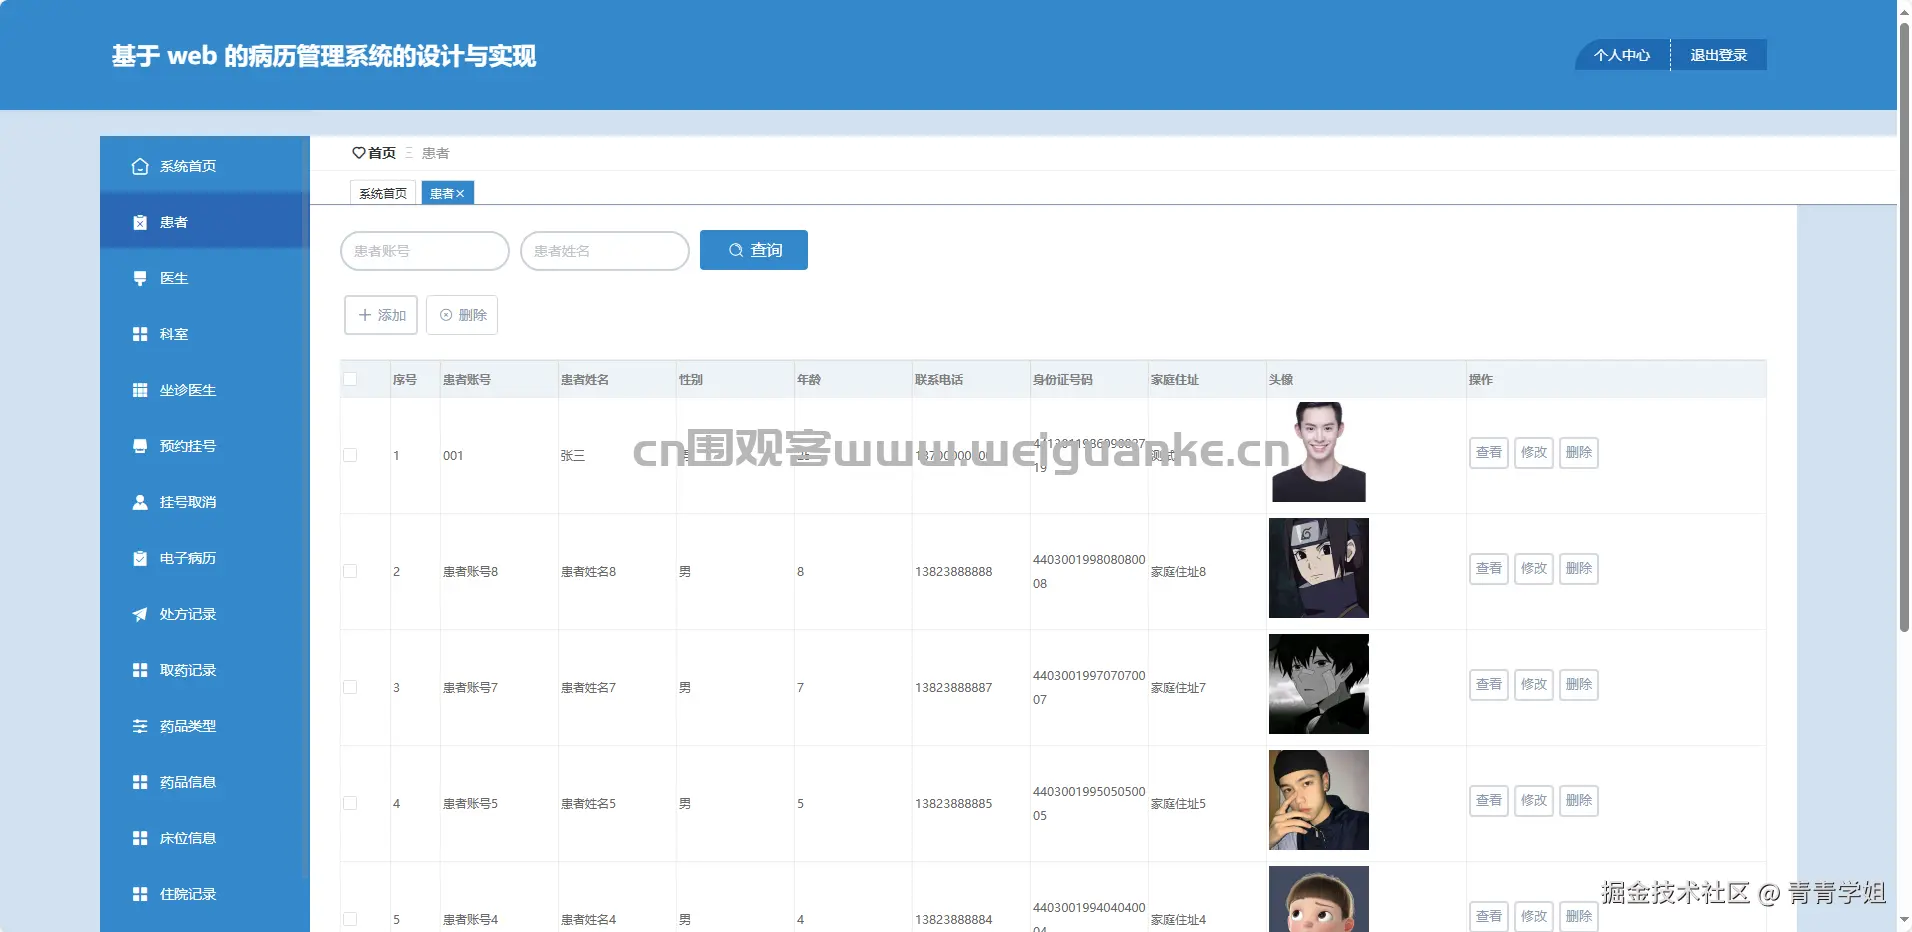Open 药品信息 in the sidebar menu
Viewport: 1912px width, 932px height.
pyautogui.click(x=204, y=782)
